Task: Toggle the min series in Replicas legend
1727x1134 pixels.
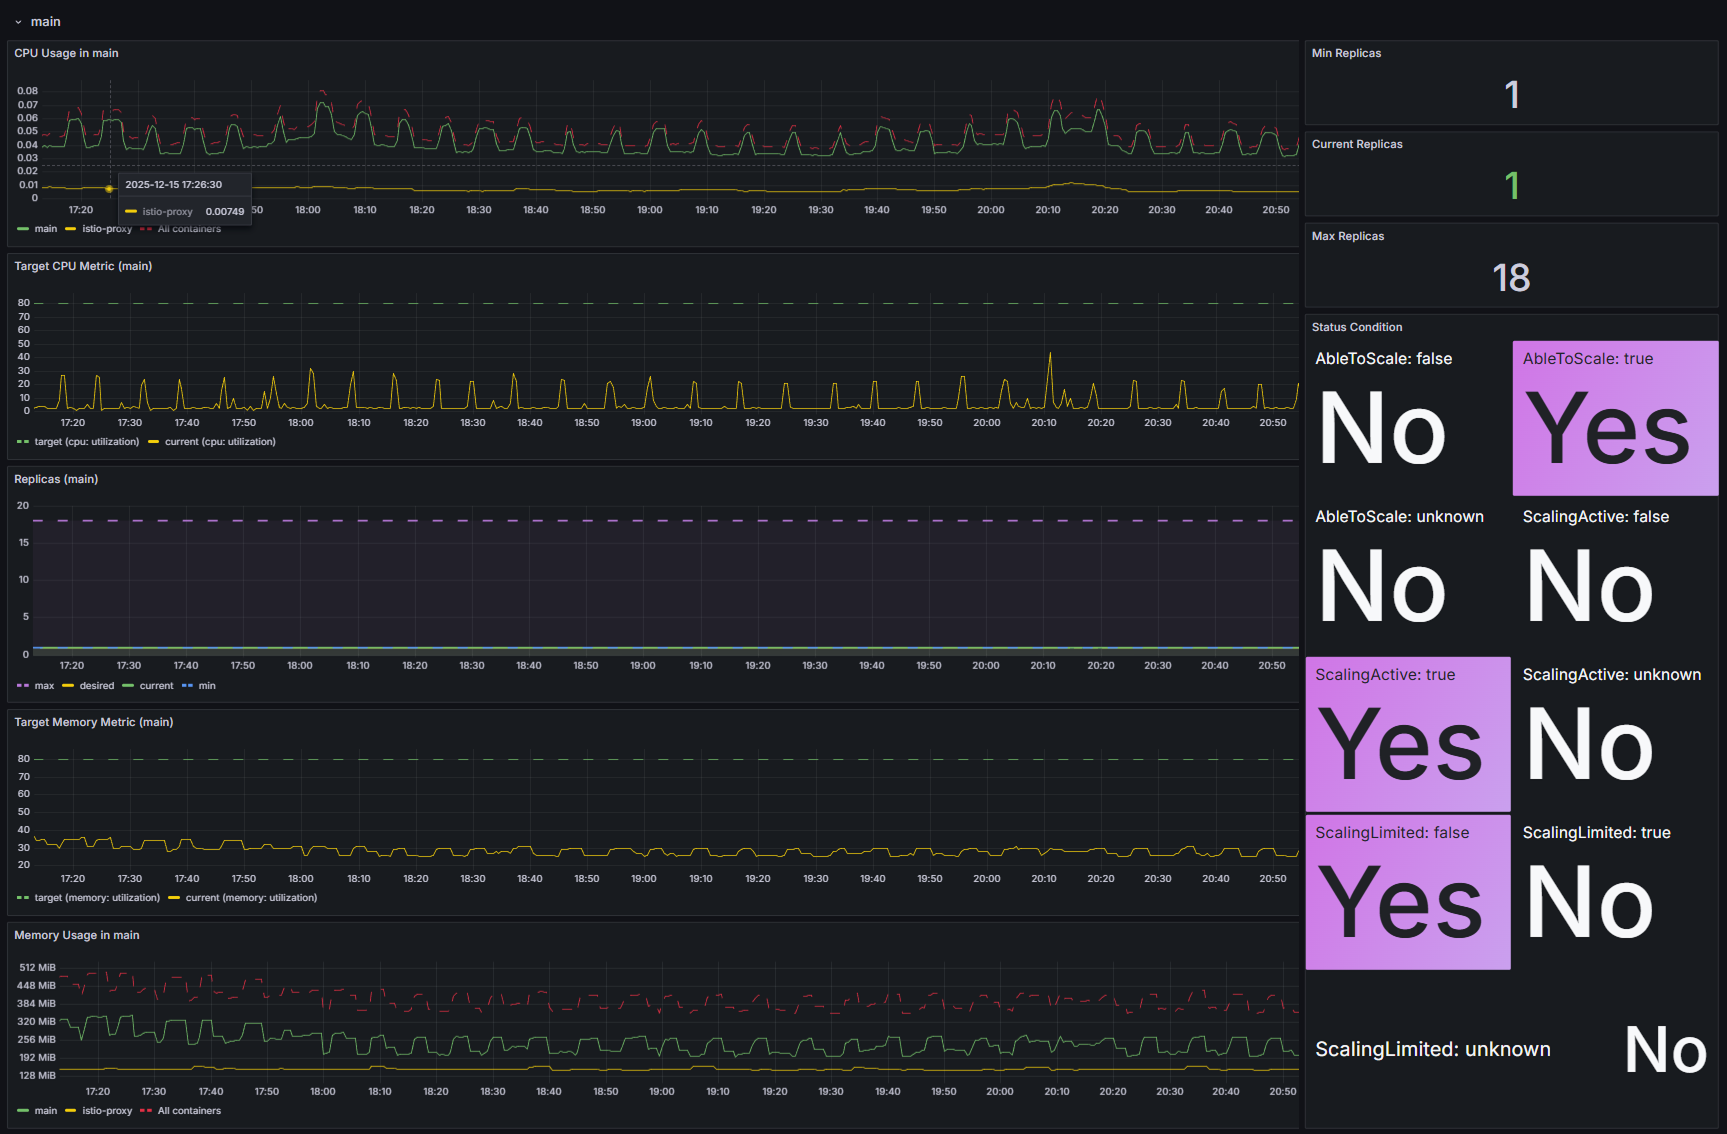Action: (x=204, y=685)
